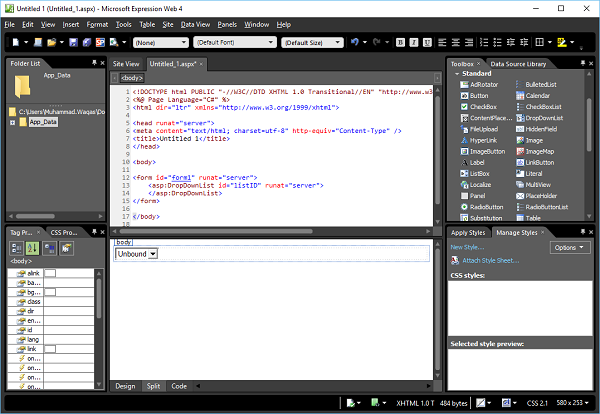
Task: Select the Calendar control in Toolbox
Action: tap(538, 97)
